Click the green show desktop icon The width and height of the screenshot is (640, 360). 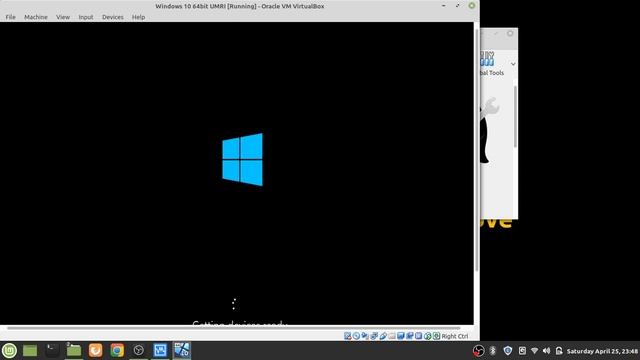click(x=30, y=351)
